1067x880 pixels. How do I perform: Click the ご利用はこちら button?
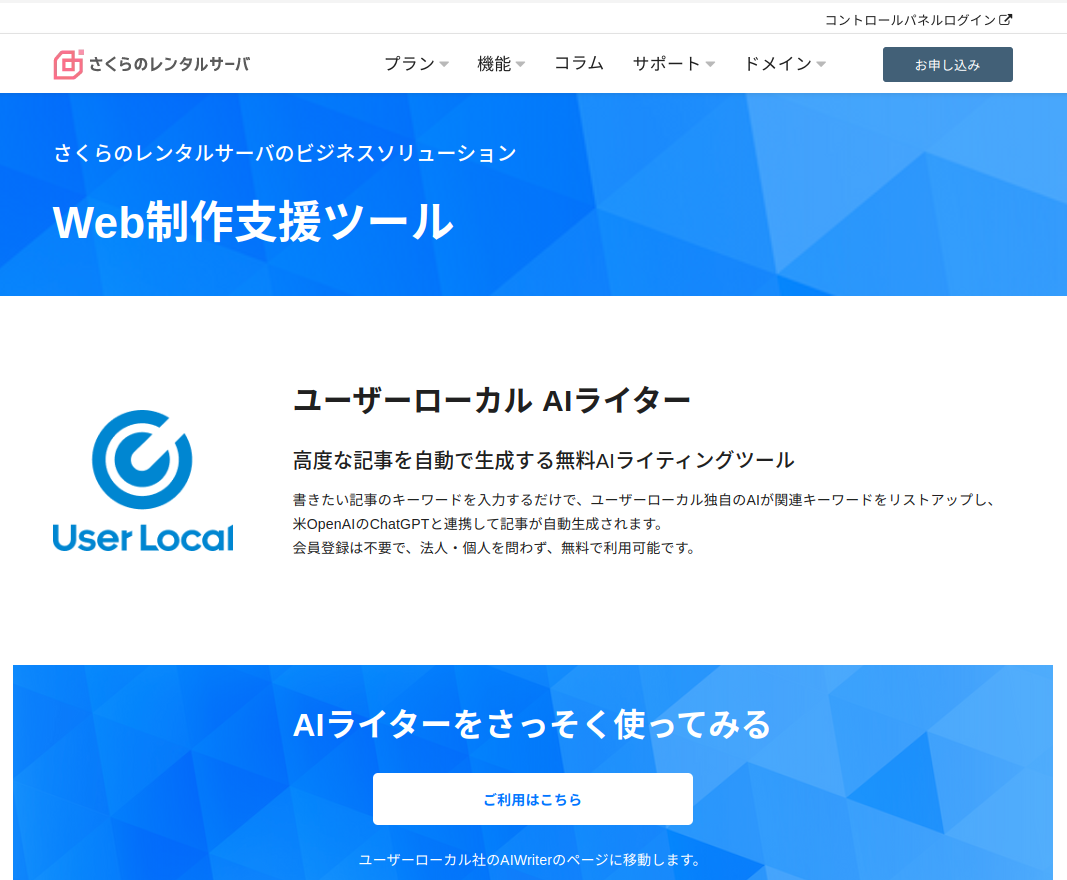point(533,799)
